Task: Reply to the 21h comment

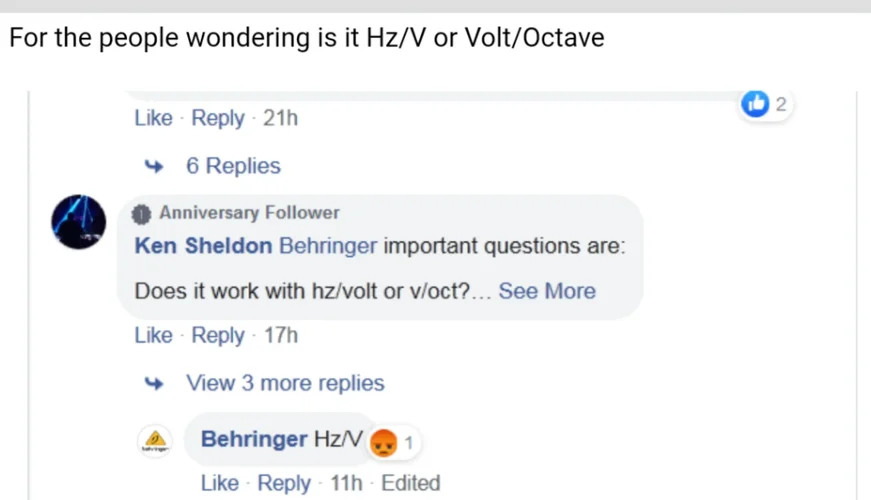Action: point(218,118)
